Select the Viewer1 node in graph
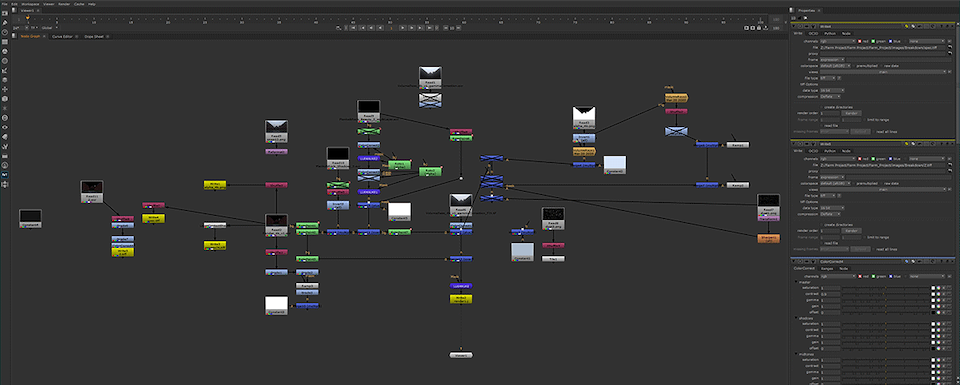960x385 pixels. 461,355
